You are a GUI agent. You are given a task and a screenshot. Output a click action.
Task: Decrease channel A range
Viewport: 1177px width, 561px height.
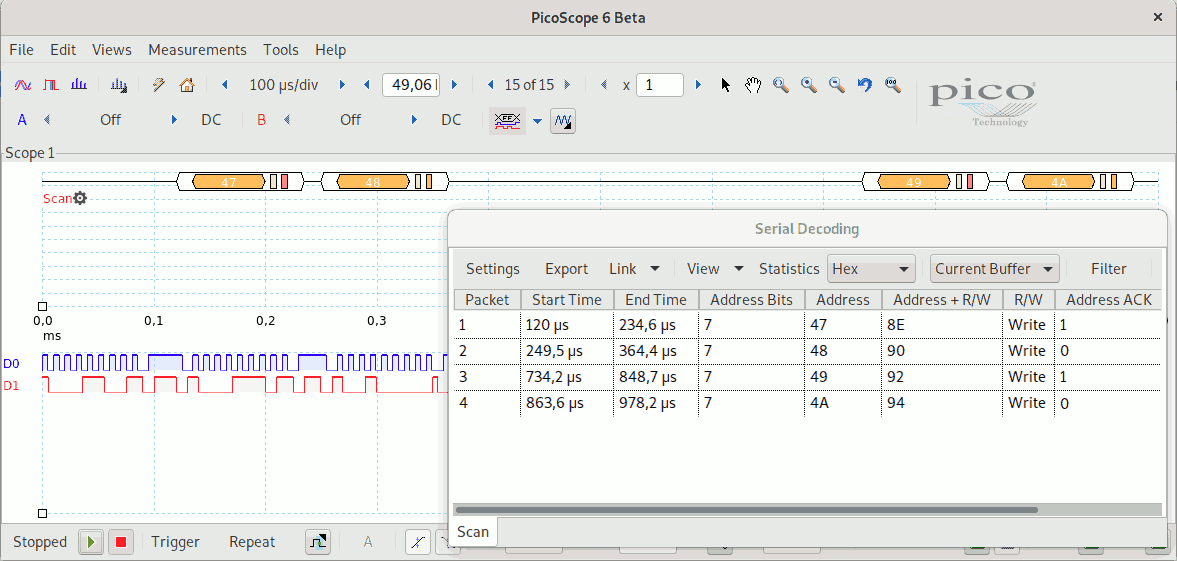[x=47, y=120]
